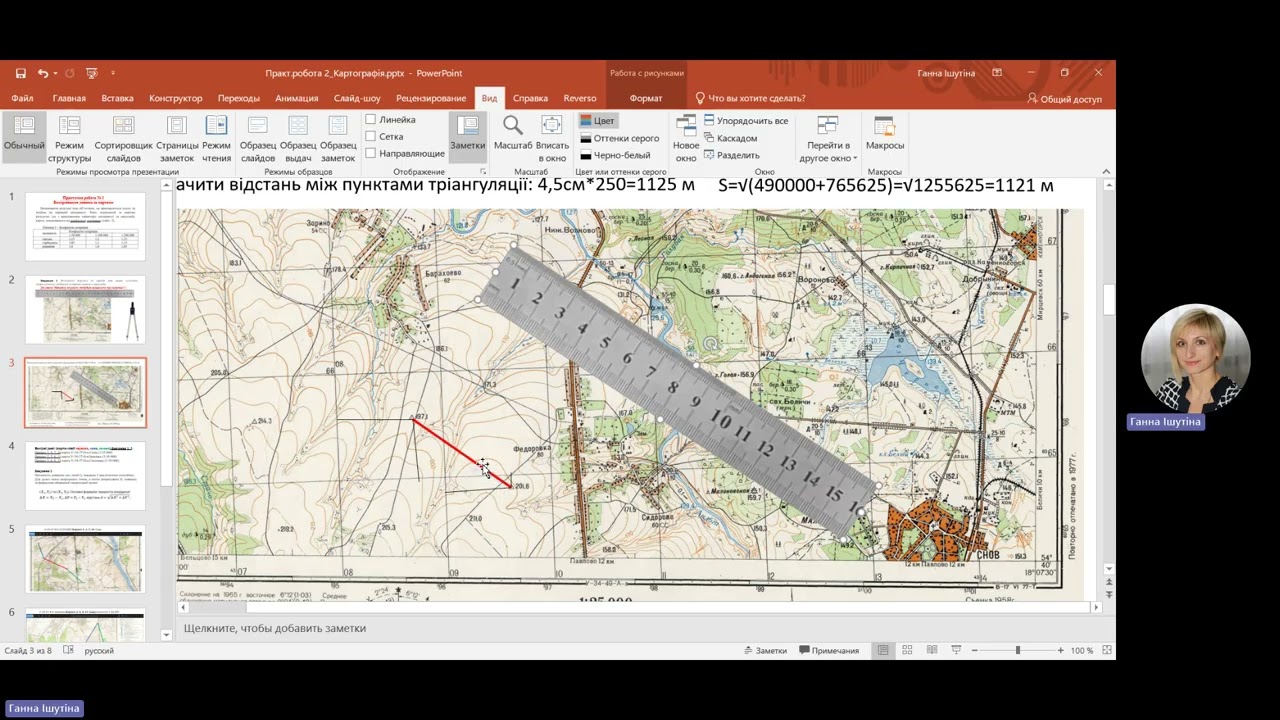
Task: Open the Слайд-шоу tab
Action: pyautogui.click(x=357, y=98)
